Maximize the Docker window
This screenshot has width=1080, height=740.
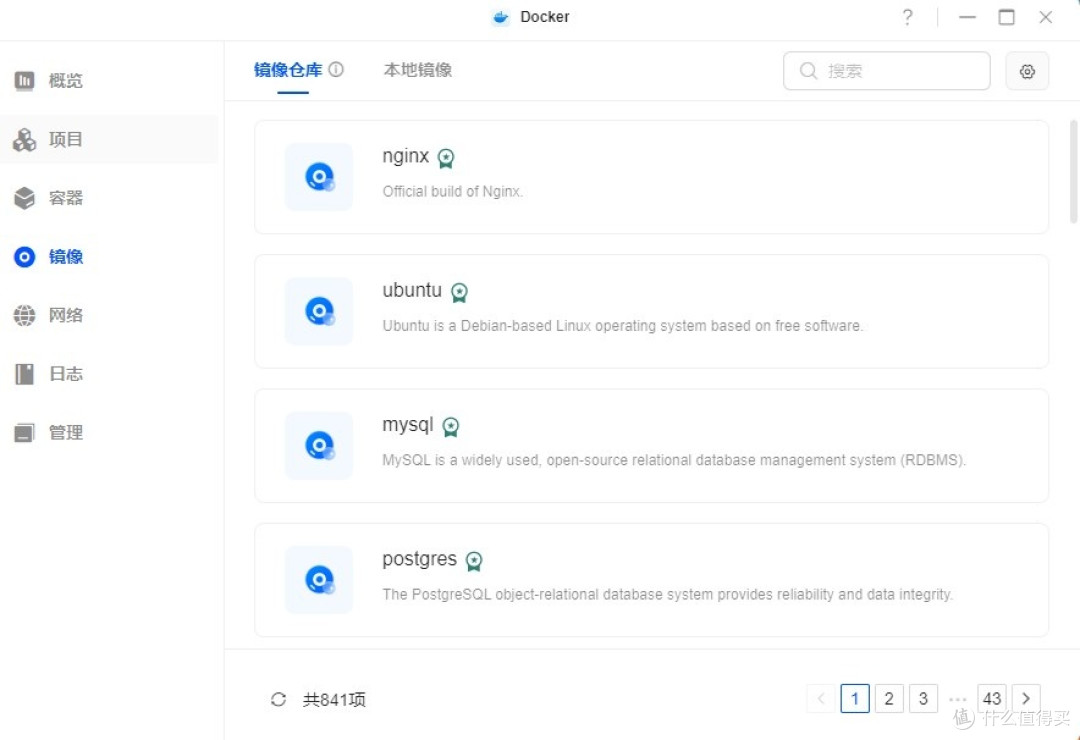point(1006,17)
